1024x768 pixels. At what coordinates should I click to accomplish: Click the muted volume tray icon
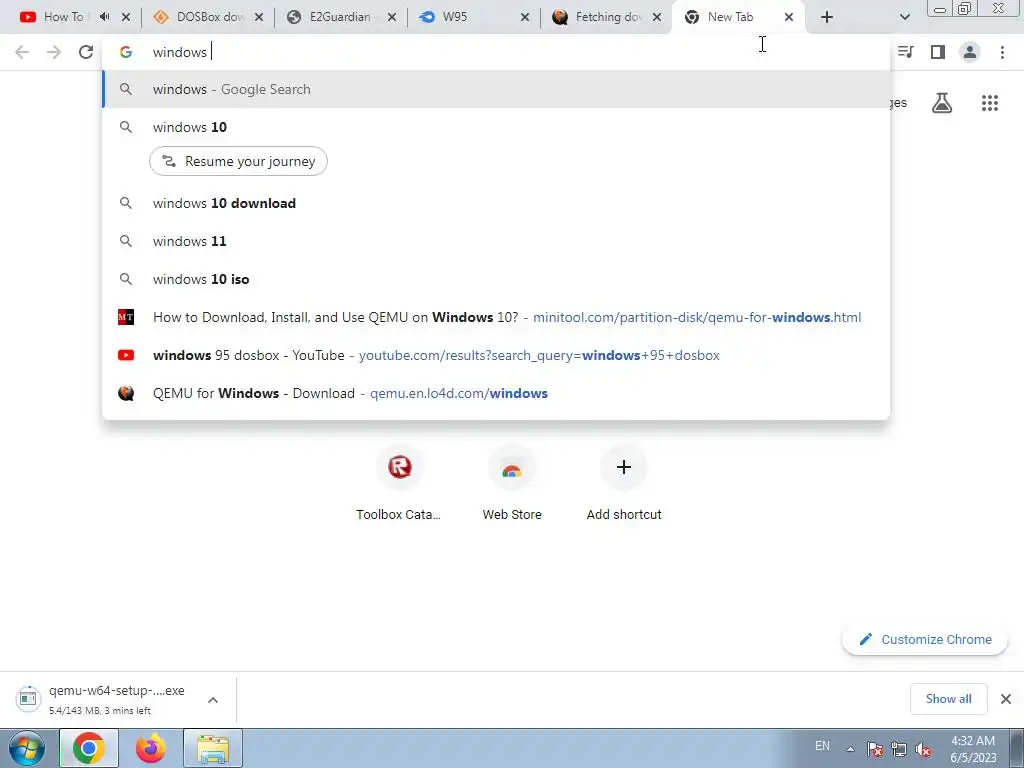923,749
